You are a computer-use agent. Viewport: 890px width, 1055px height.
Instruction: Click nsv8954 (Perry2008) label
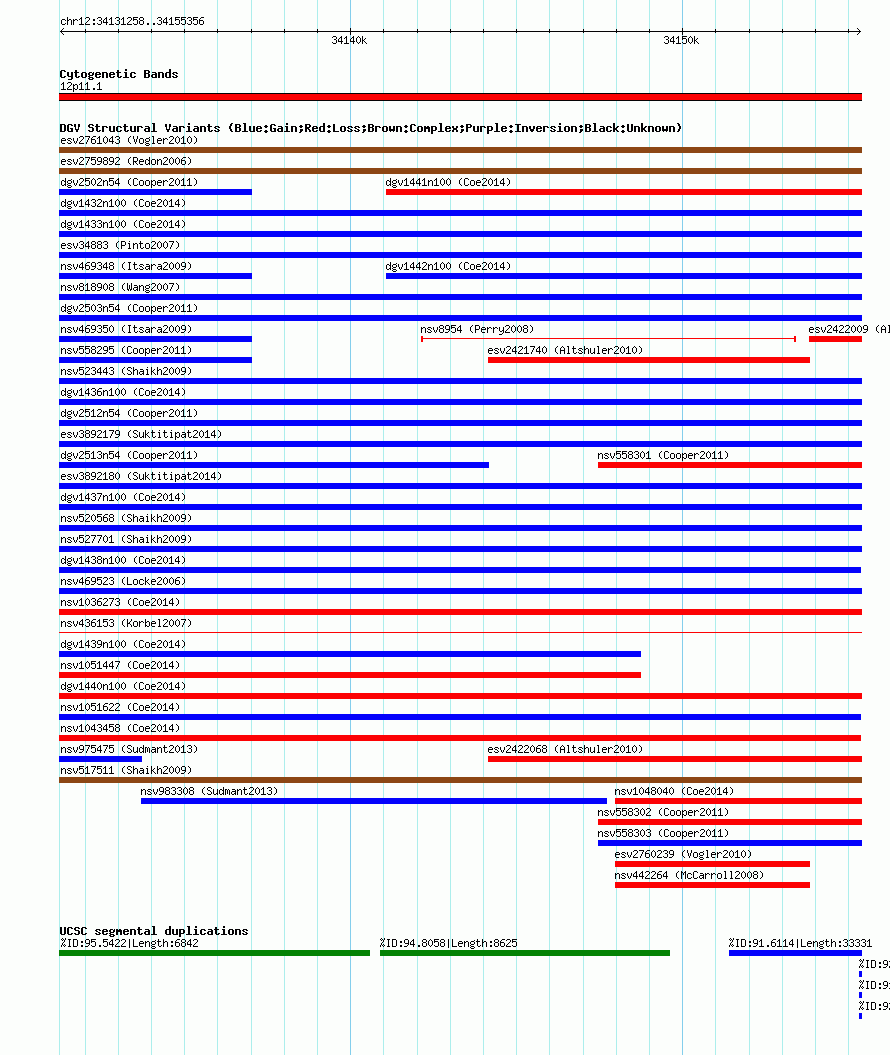click(477, 329)
